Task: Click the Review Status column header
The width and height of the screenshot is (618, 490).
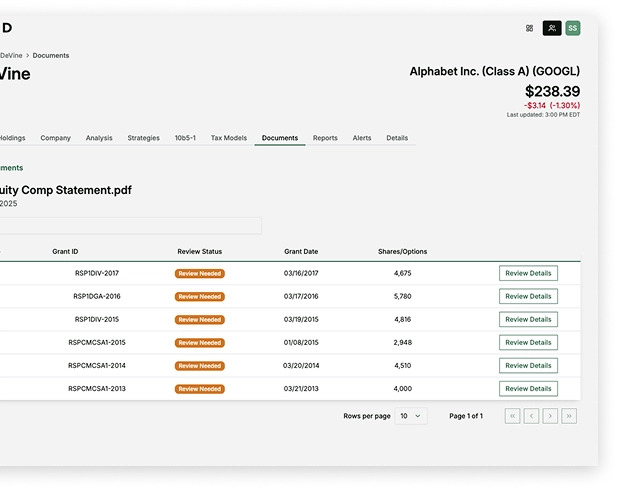Action: 199,252
